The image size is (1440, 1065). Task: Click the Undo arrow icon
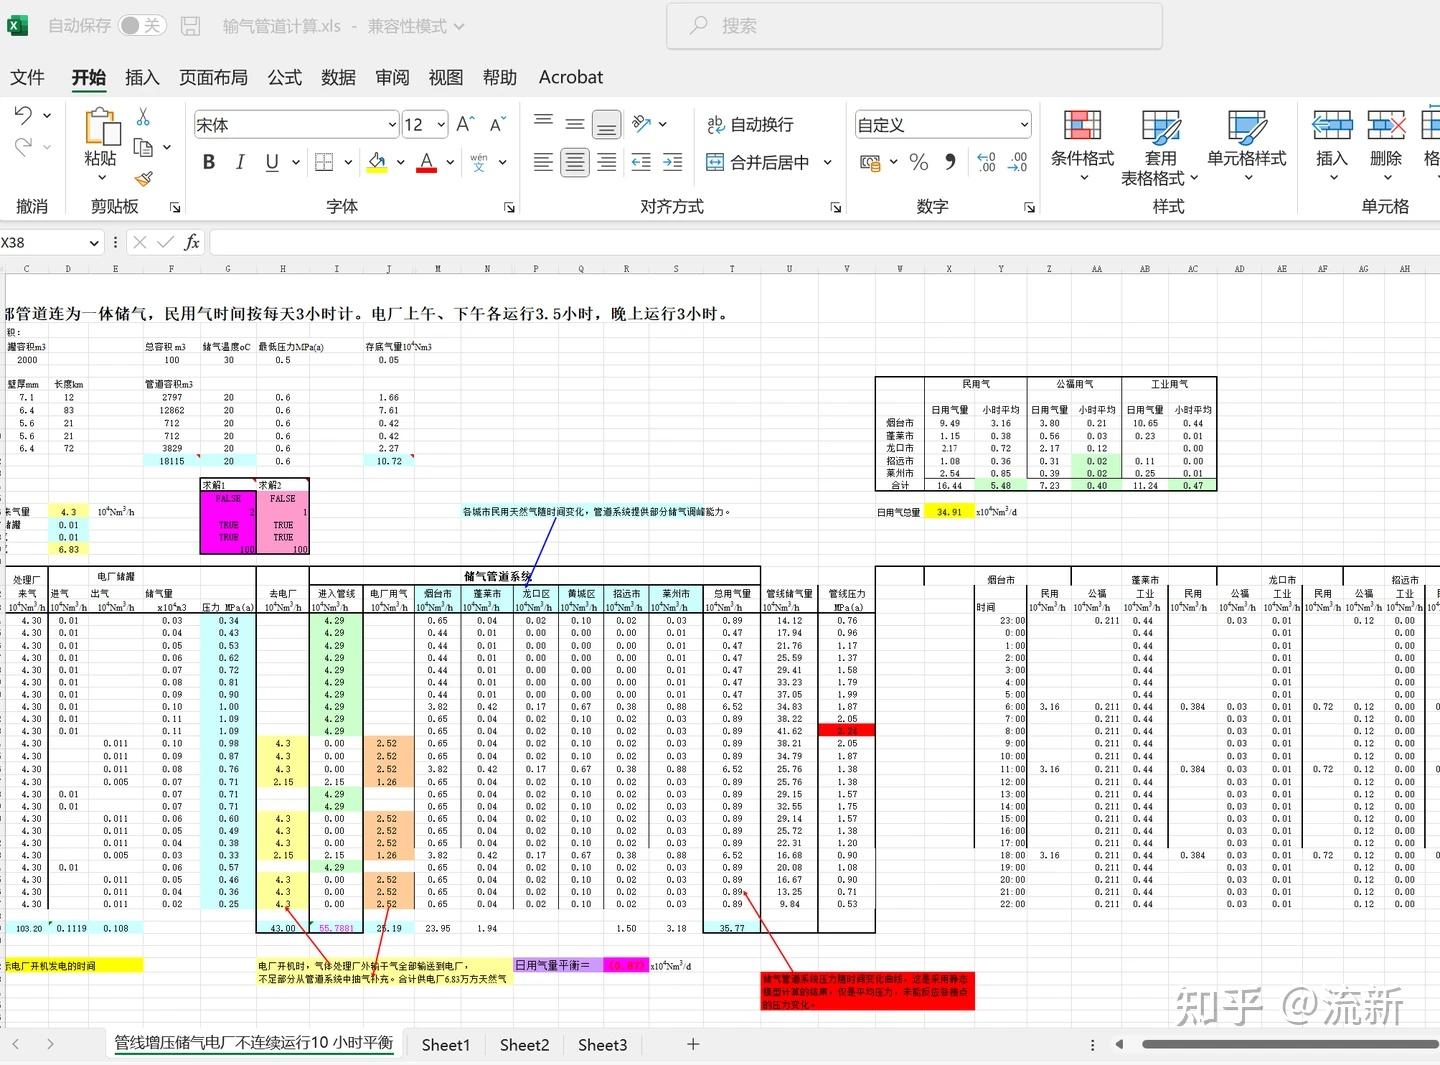pyautogui.click(x=23, y=116)
